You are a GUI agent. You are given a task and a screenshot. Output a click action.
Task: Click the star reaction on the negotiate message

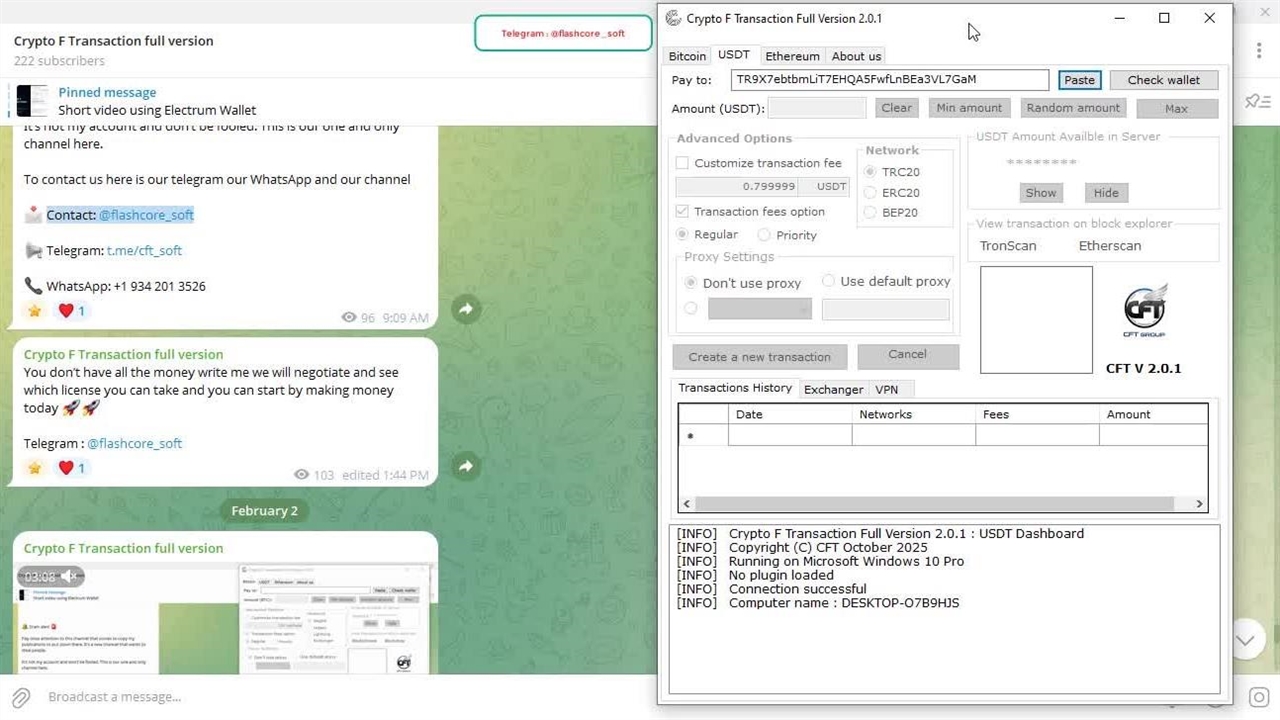[x=35, y=468]
